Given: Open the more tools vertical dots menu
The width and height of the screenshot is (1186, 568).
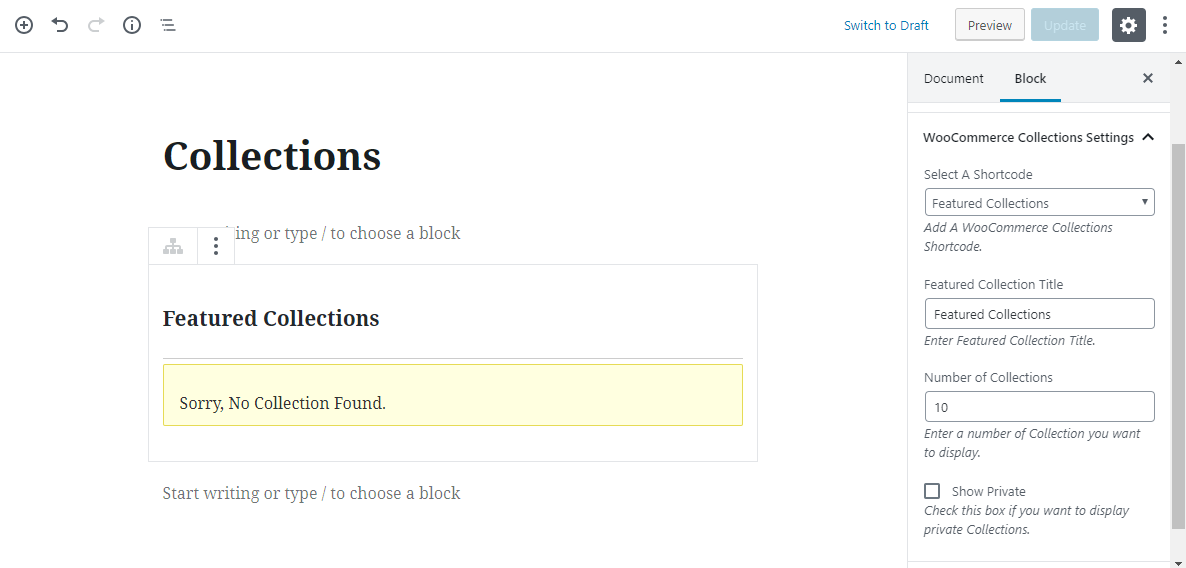Looking at the screenshot, I should [1165, 25].
